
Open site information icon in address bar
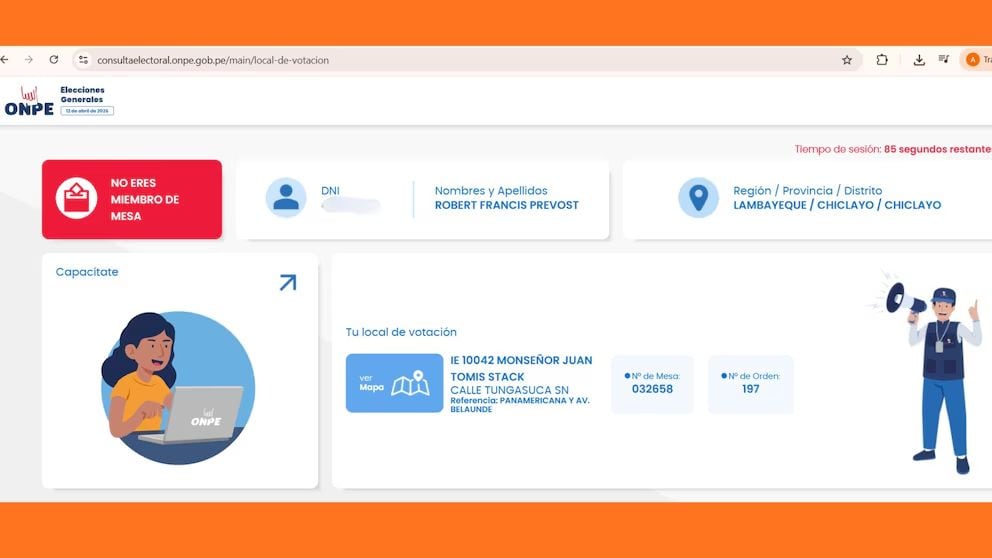tap(83, 60)
